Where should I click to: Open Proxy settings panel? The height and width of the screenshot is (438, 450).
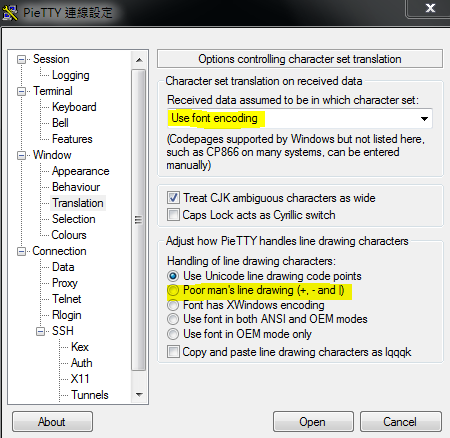tap(65, 283)
